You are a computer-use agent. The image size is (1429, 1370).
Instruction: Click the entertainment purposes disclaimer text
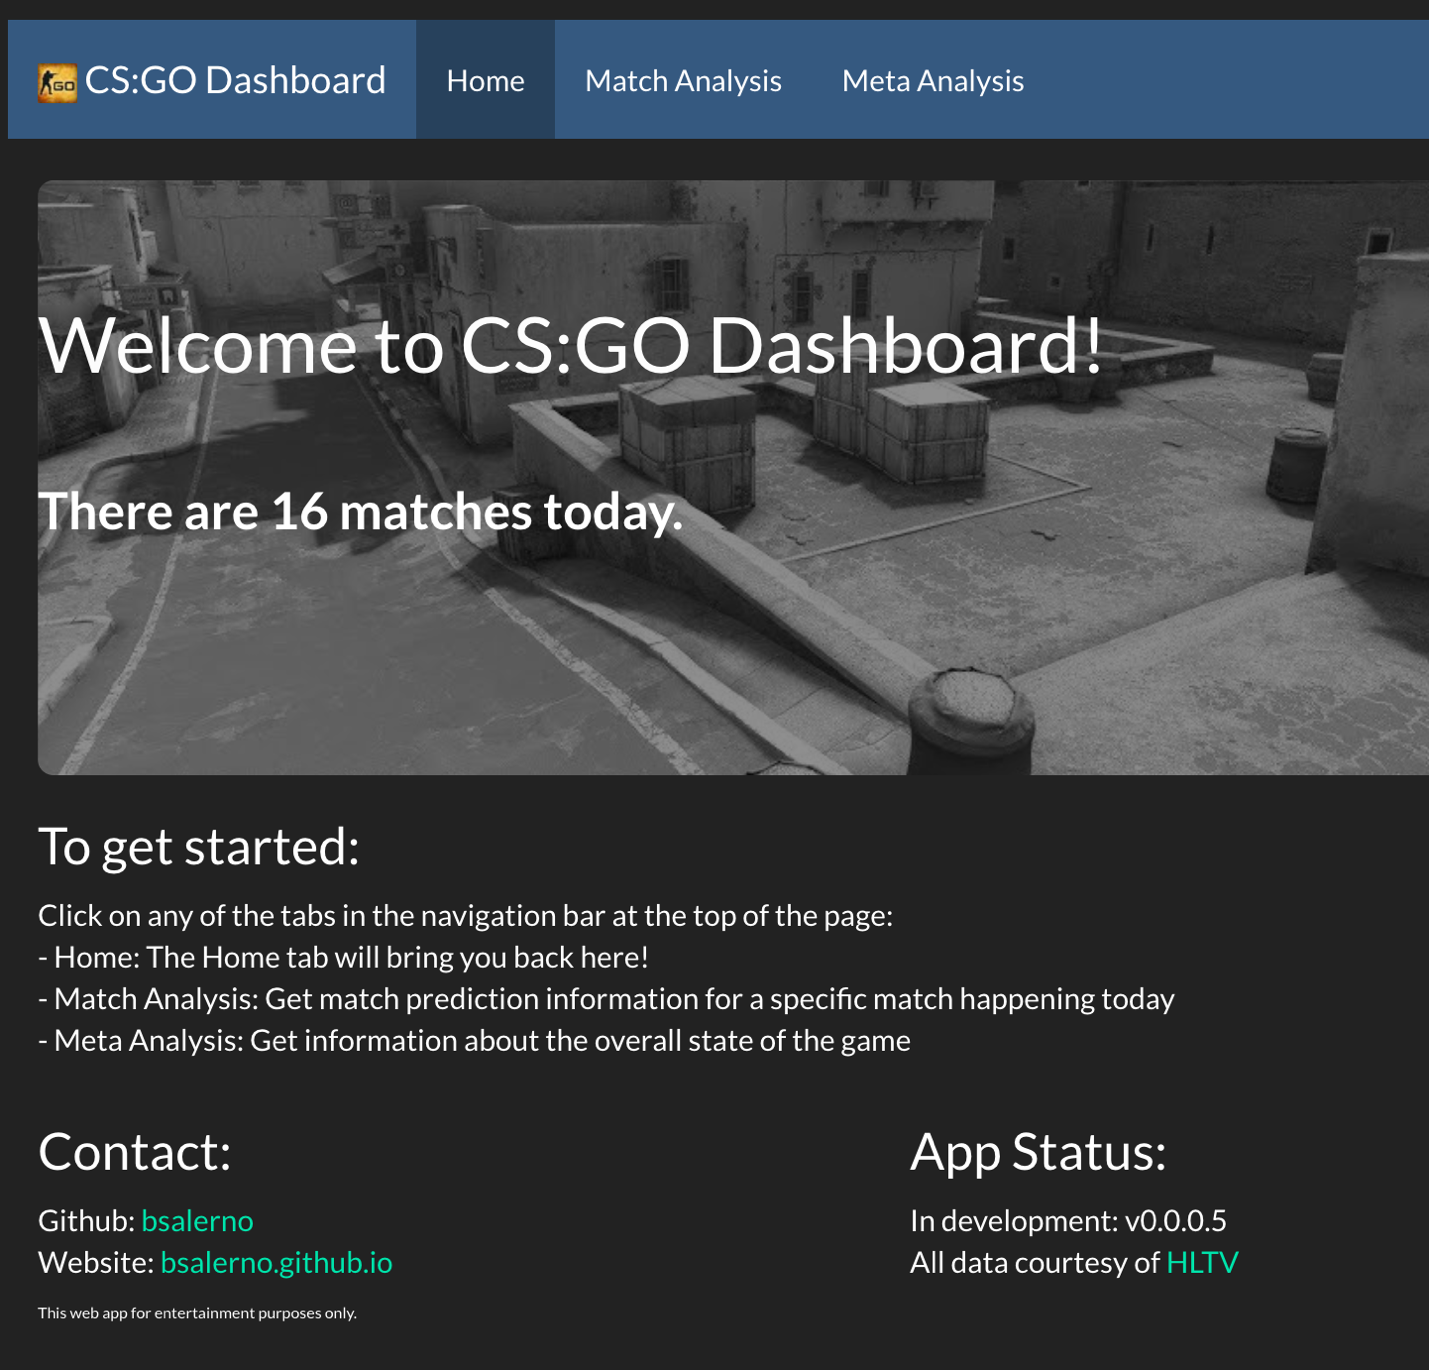coord(197,1313)
